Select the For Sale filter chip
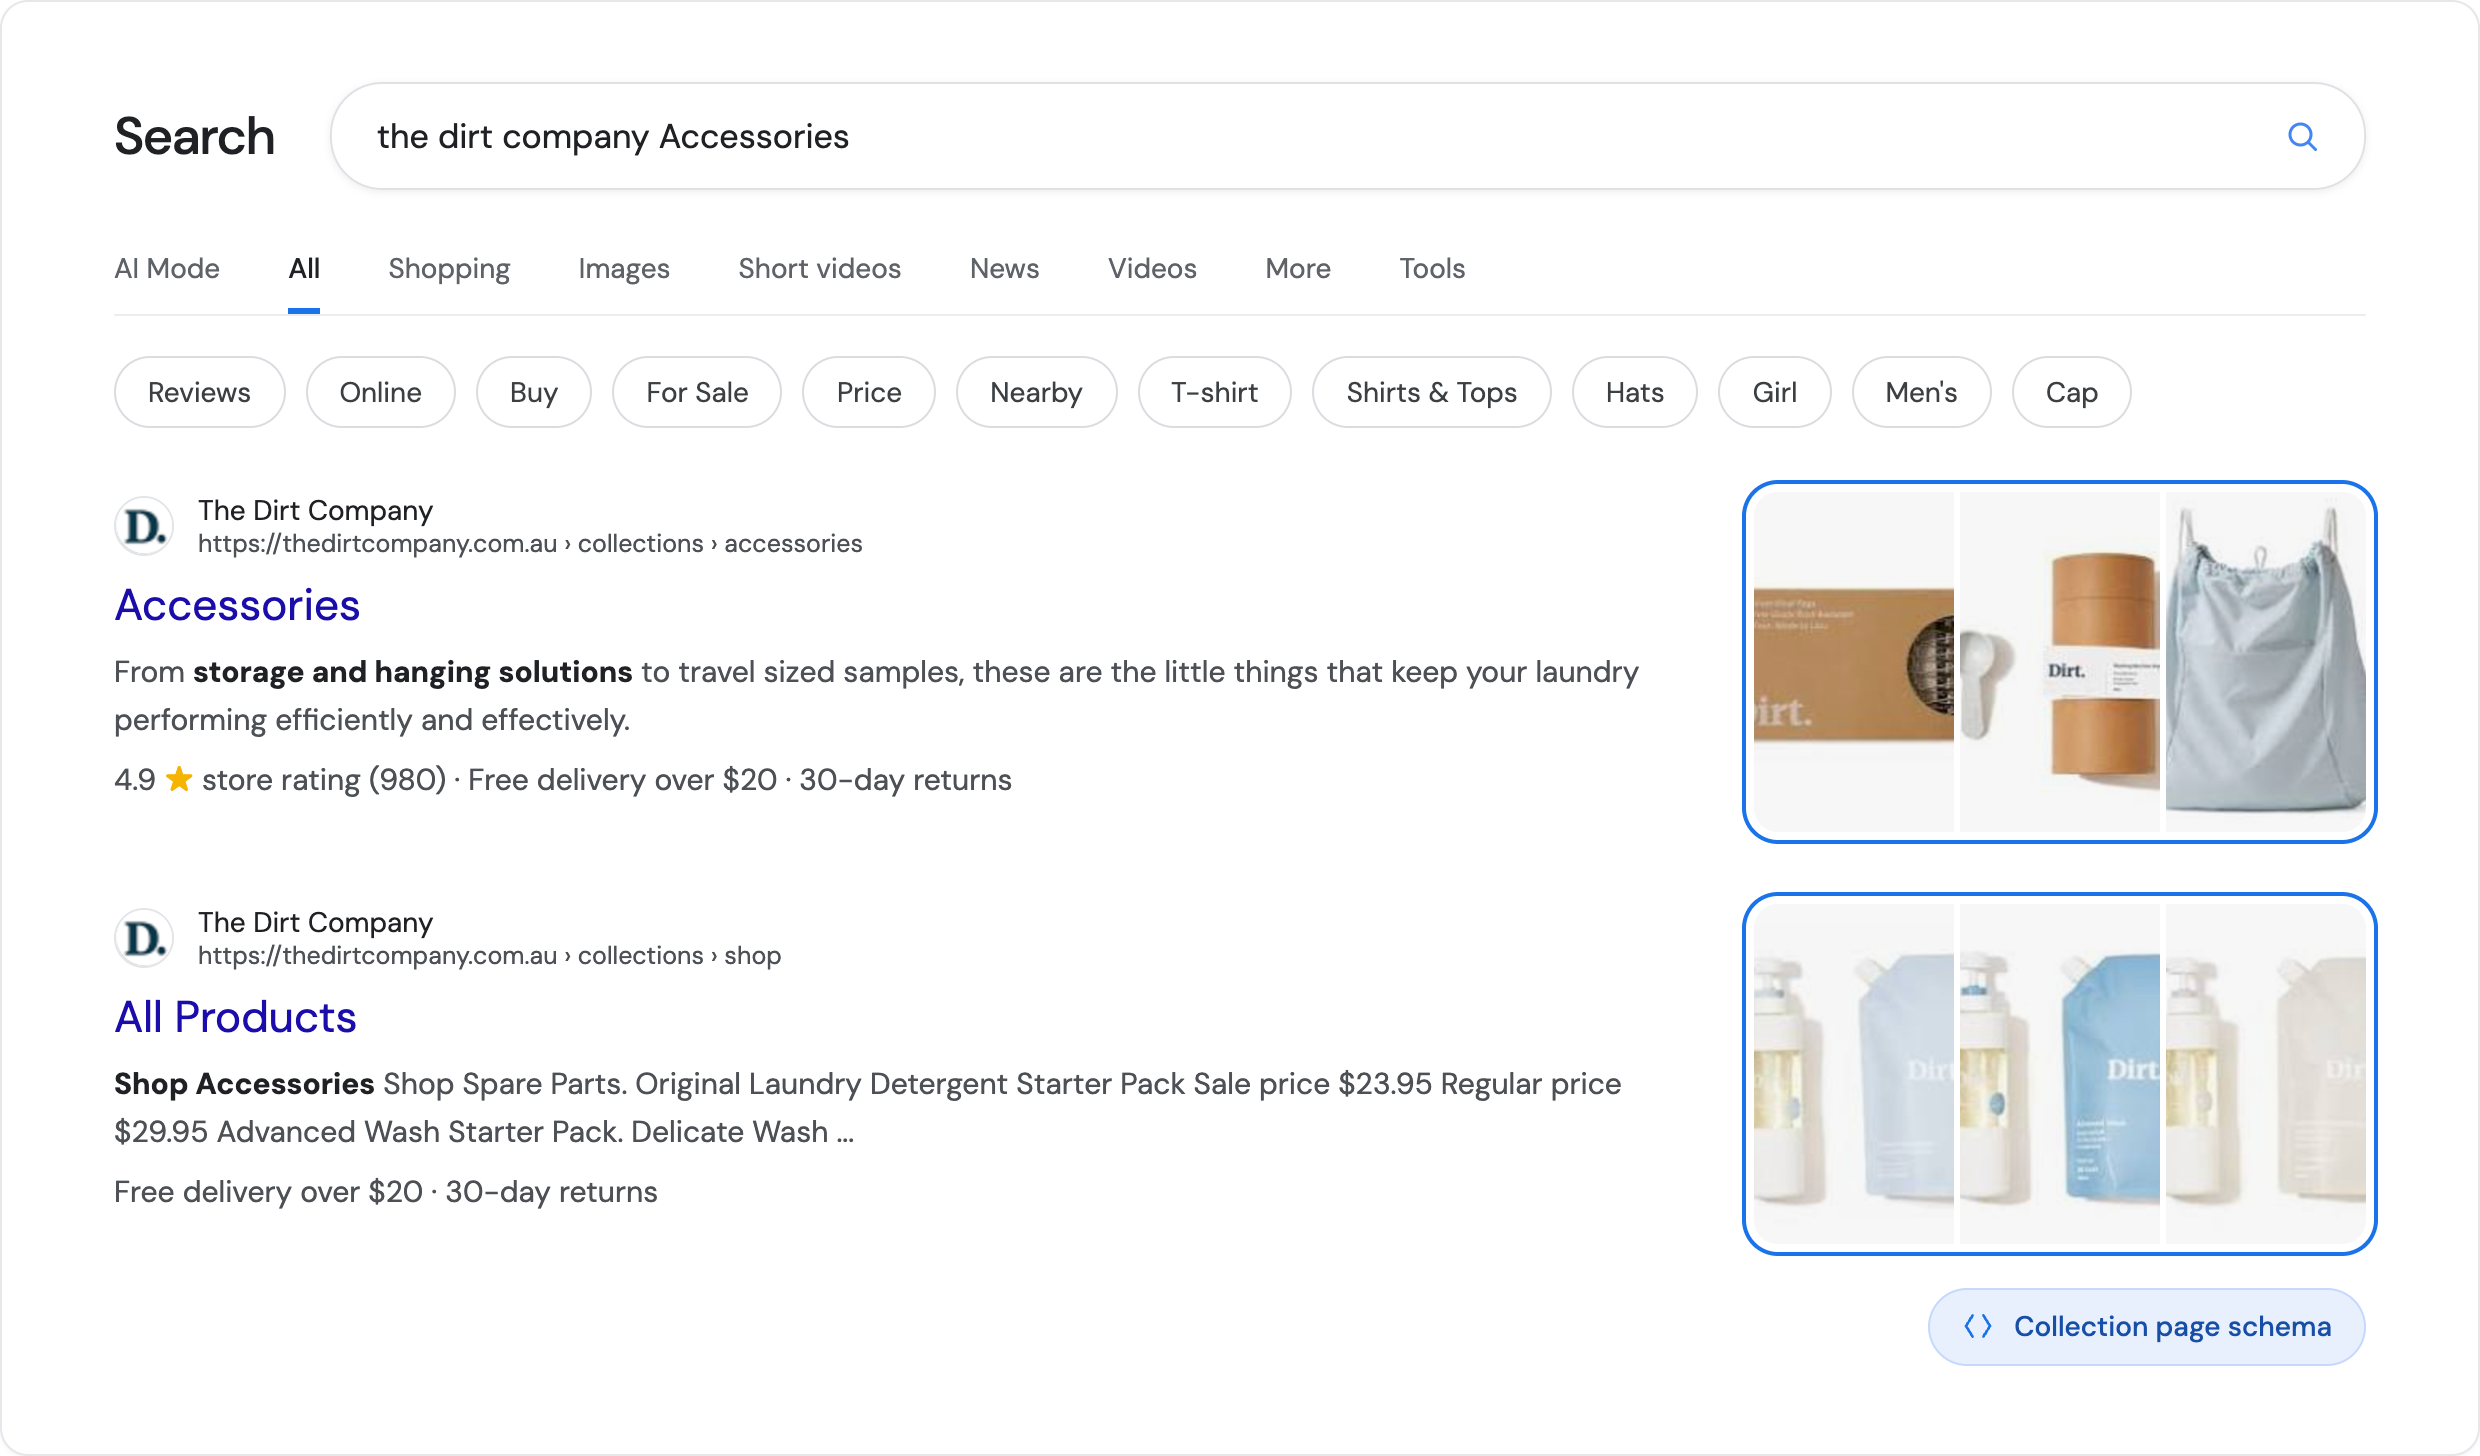Screen dimensions: 2480x1456 pos(697,392)
